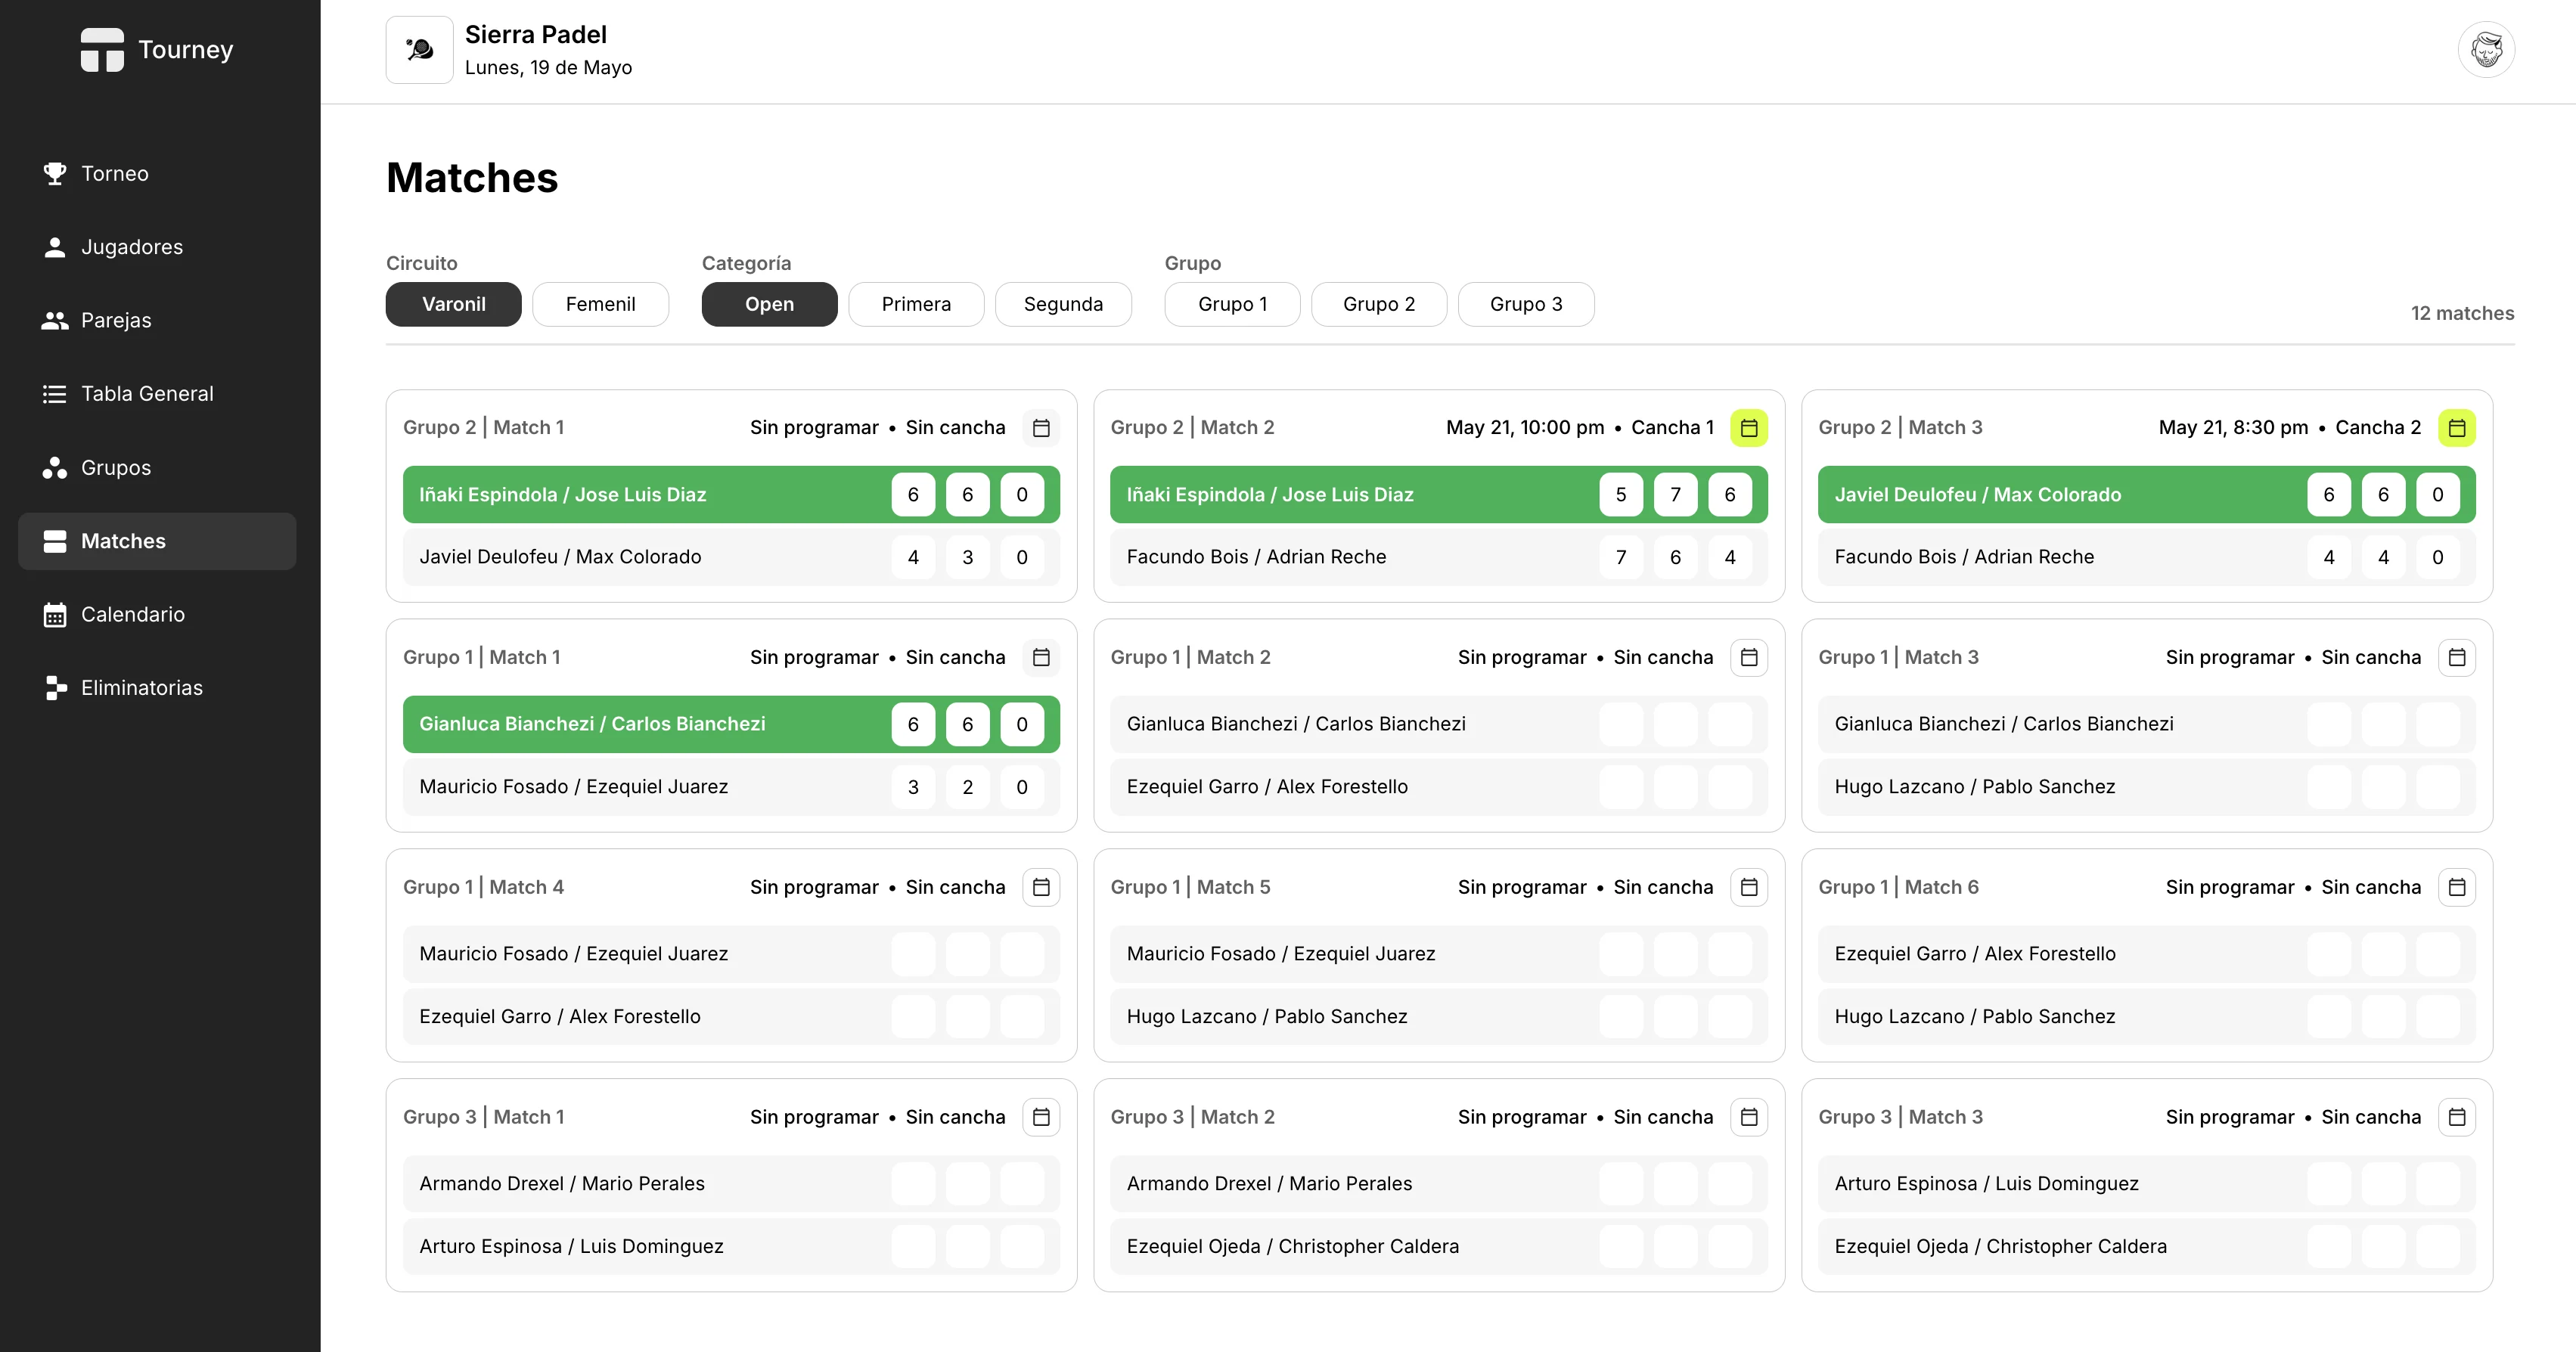Open schedule calendar for Grupo 2 Match 1
Image resolution: width=2576 pixels, height=1352 pixels.
point(1041,428)
